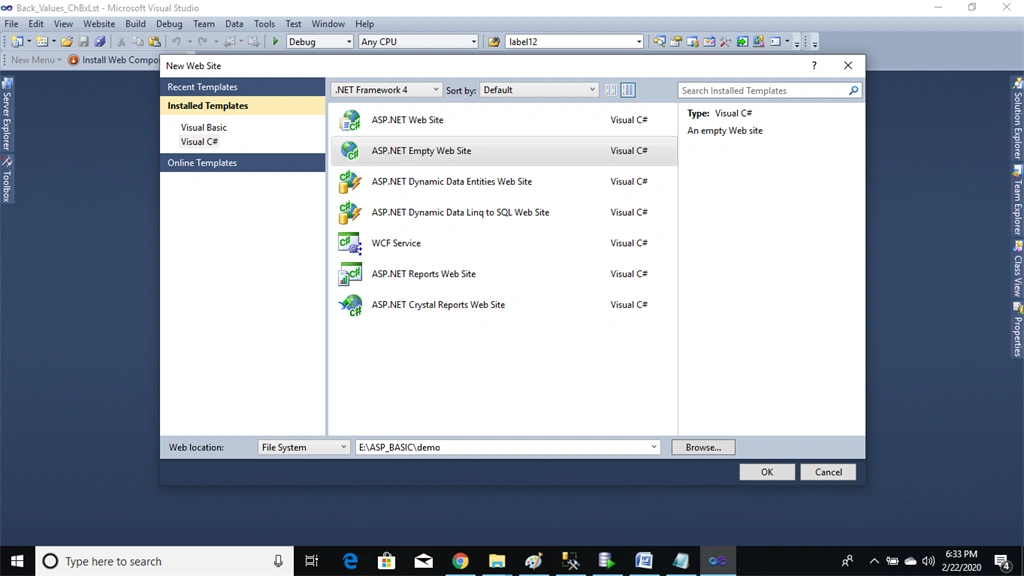Select the WCF Service template

pos(504,243)
